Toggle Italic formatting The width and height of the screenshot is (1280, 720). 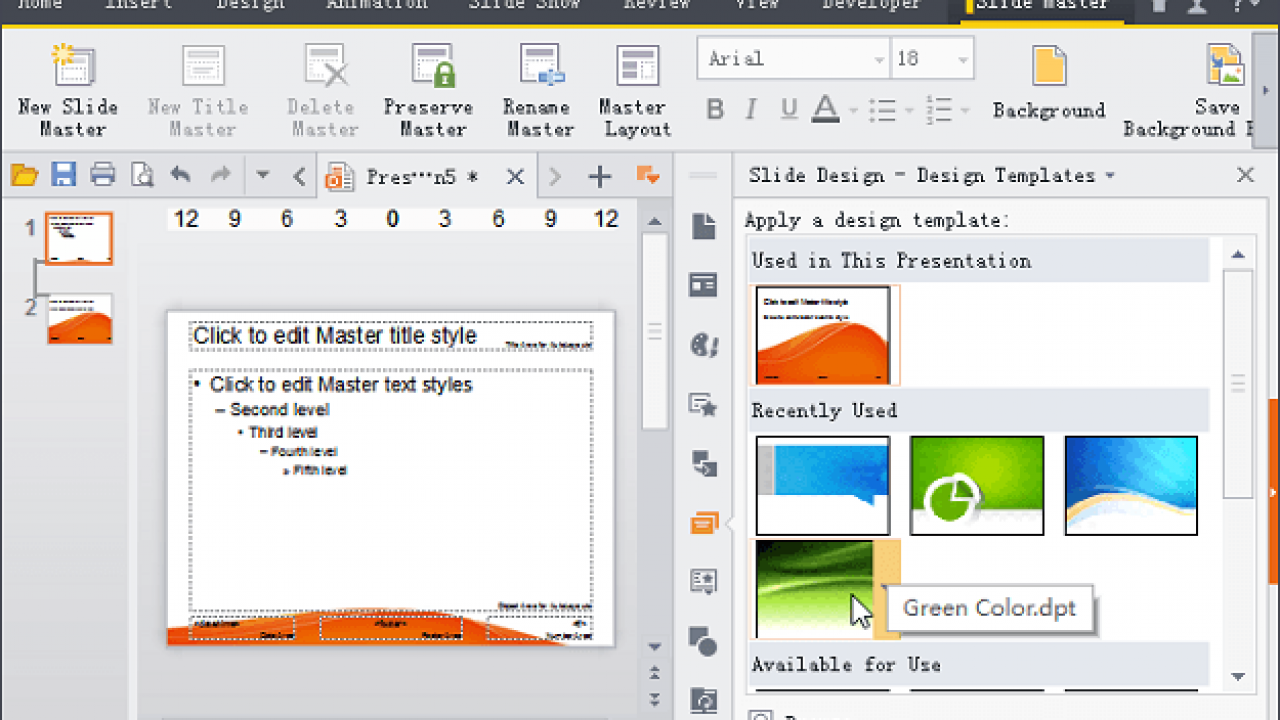pos(752,109)
